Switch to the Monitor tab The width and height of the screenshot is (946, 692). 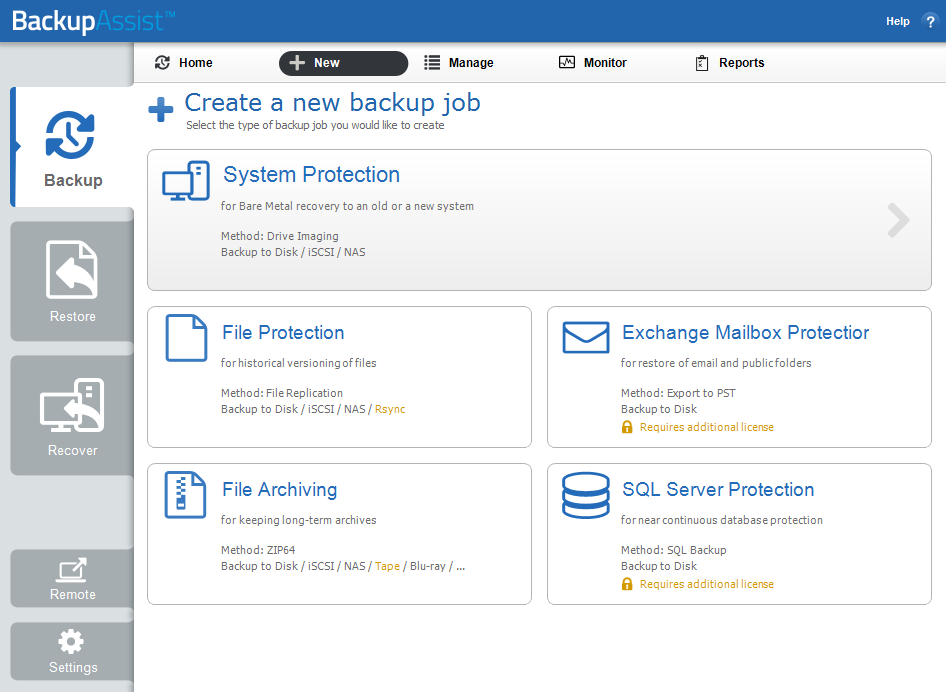tap(593, 63)
